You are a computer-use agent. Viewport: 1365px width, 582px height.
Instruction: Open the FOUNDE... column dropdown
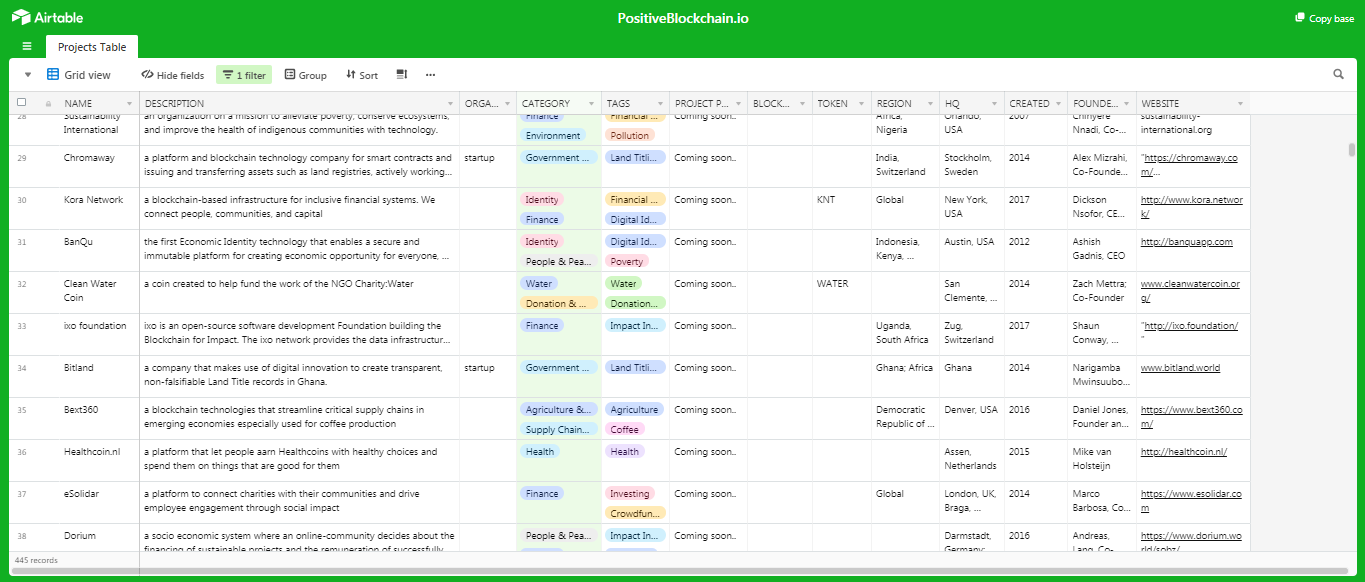(x=1126, y=104)
